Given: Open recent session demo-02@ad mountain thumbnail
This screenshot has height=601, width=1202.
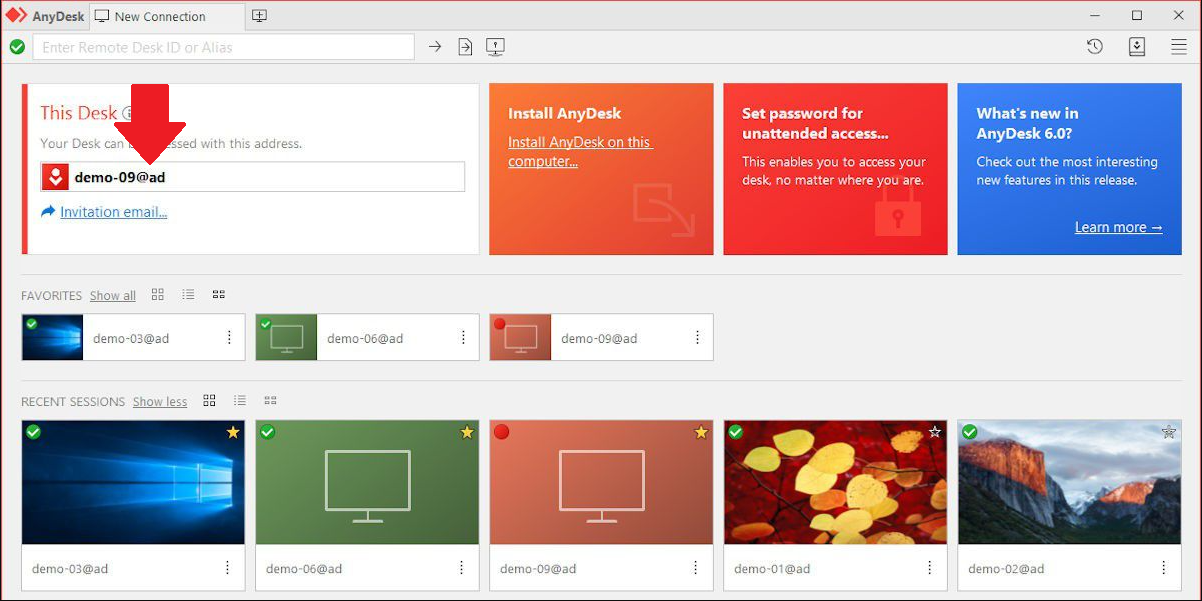Looking at the screenshot, I should click(x=1069, y=482).
